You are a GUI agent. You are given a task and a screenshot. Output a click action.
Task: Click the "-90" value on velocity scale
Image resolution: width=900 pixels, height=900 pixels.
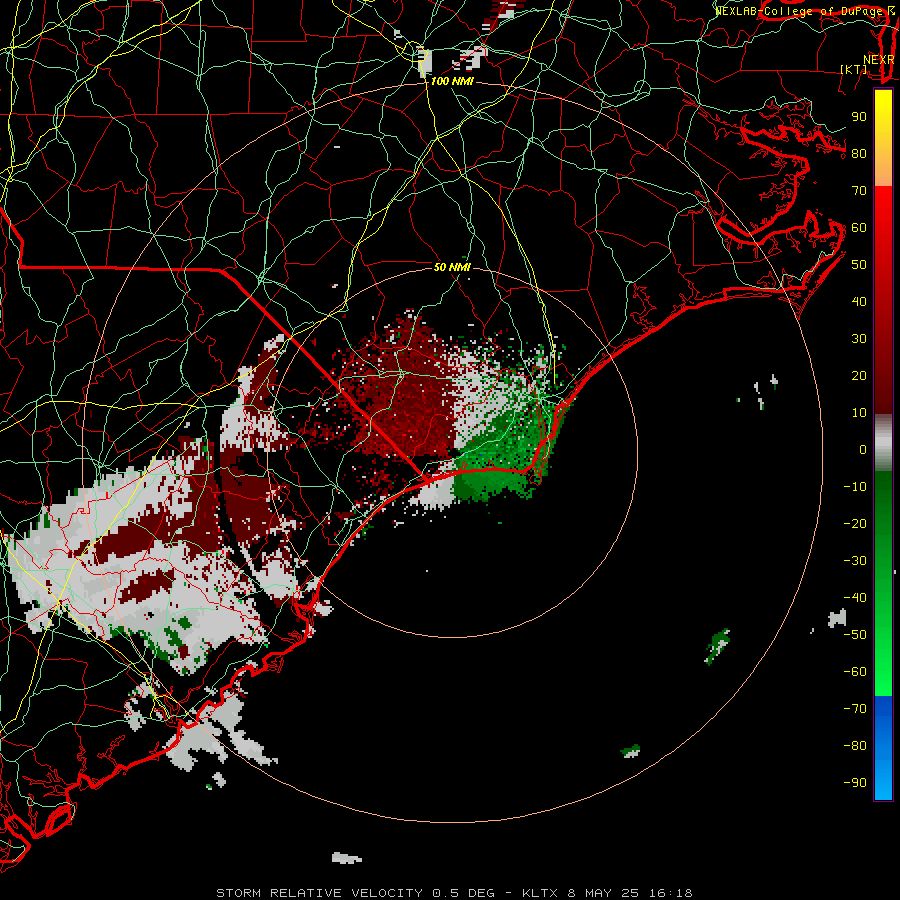coord(855,783)
